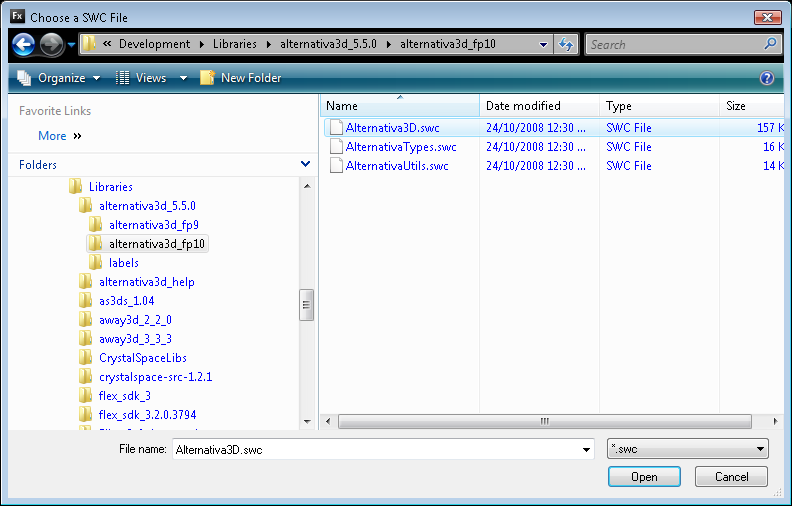Expand the File name history dropdown

[x=586, y=450]
